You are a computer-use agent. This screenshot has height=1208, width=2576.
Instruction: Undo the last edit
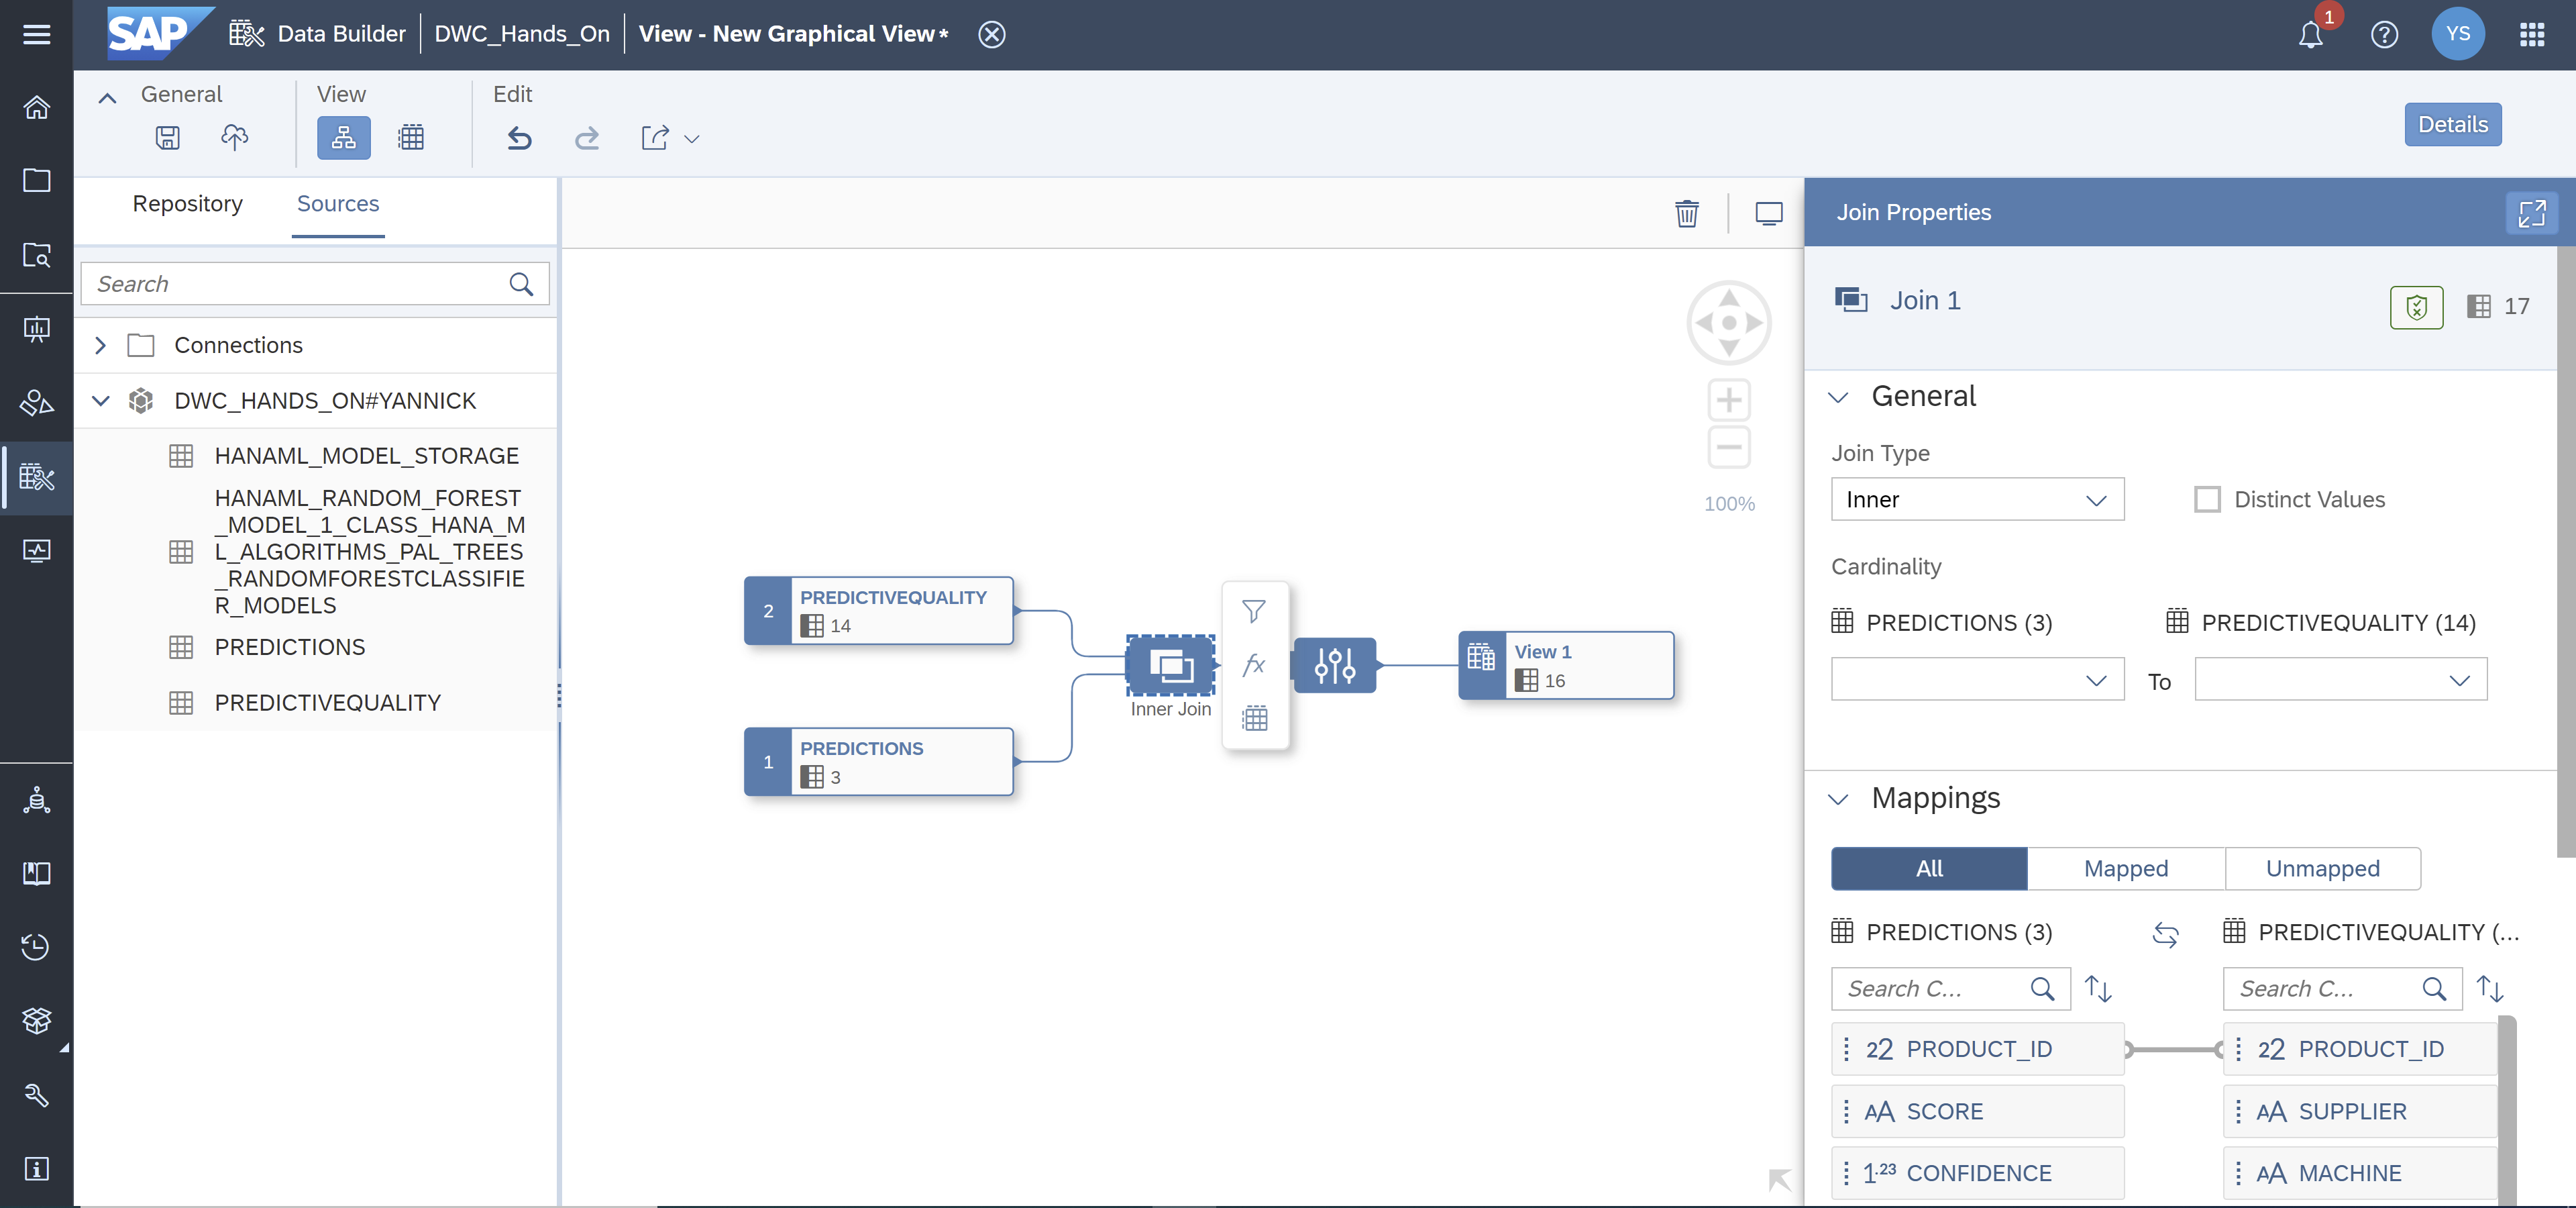pos(519,138)
